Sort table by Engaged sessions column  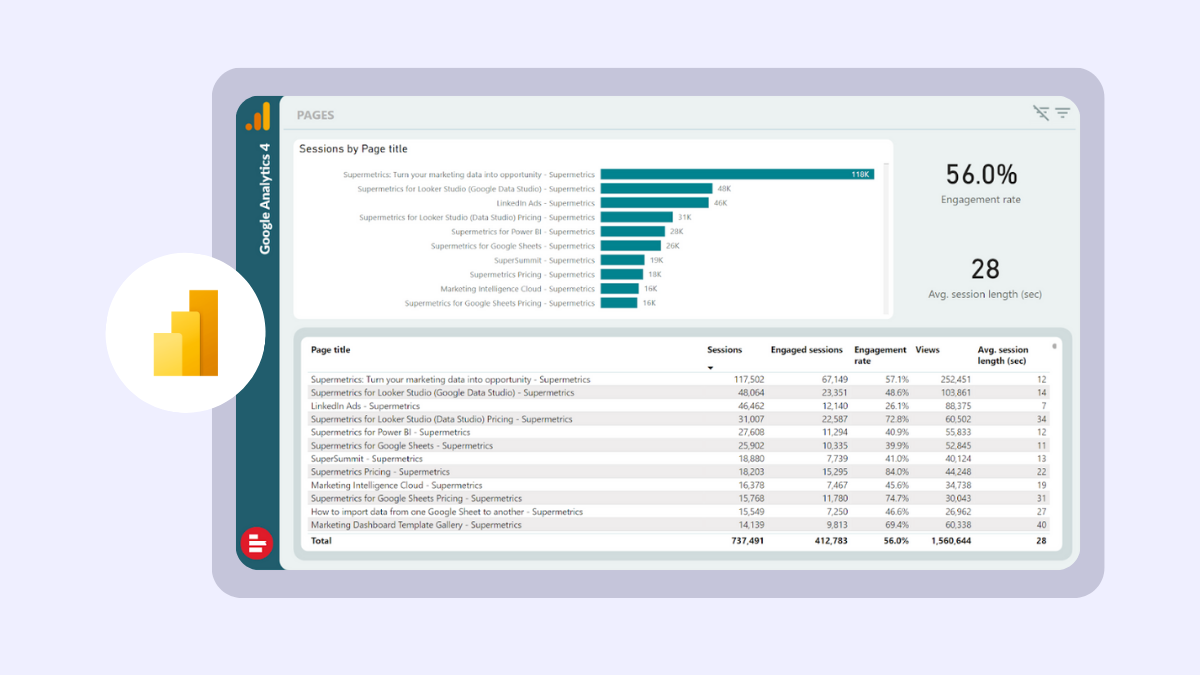coord(806,350)
